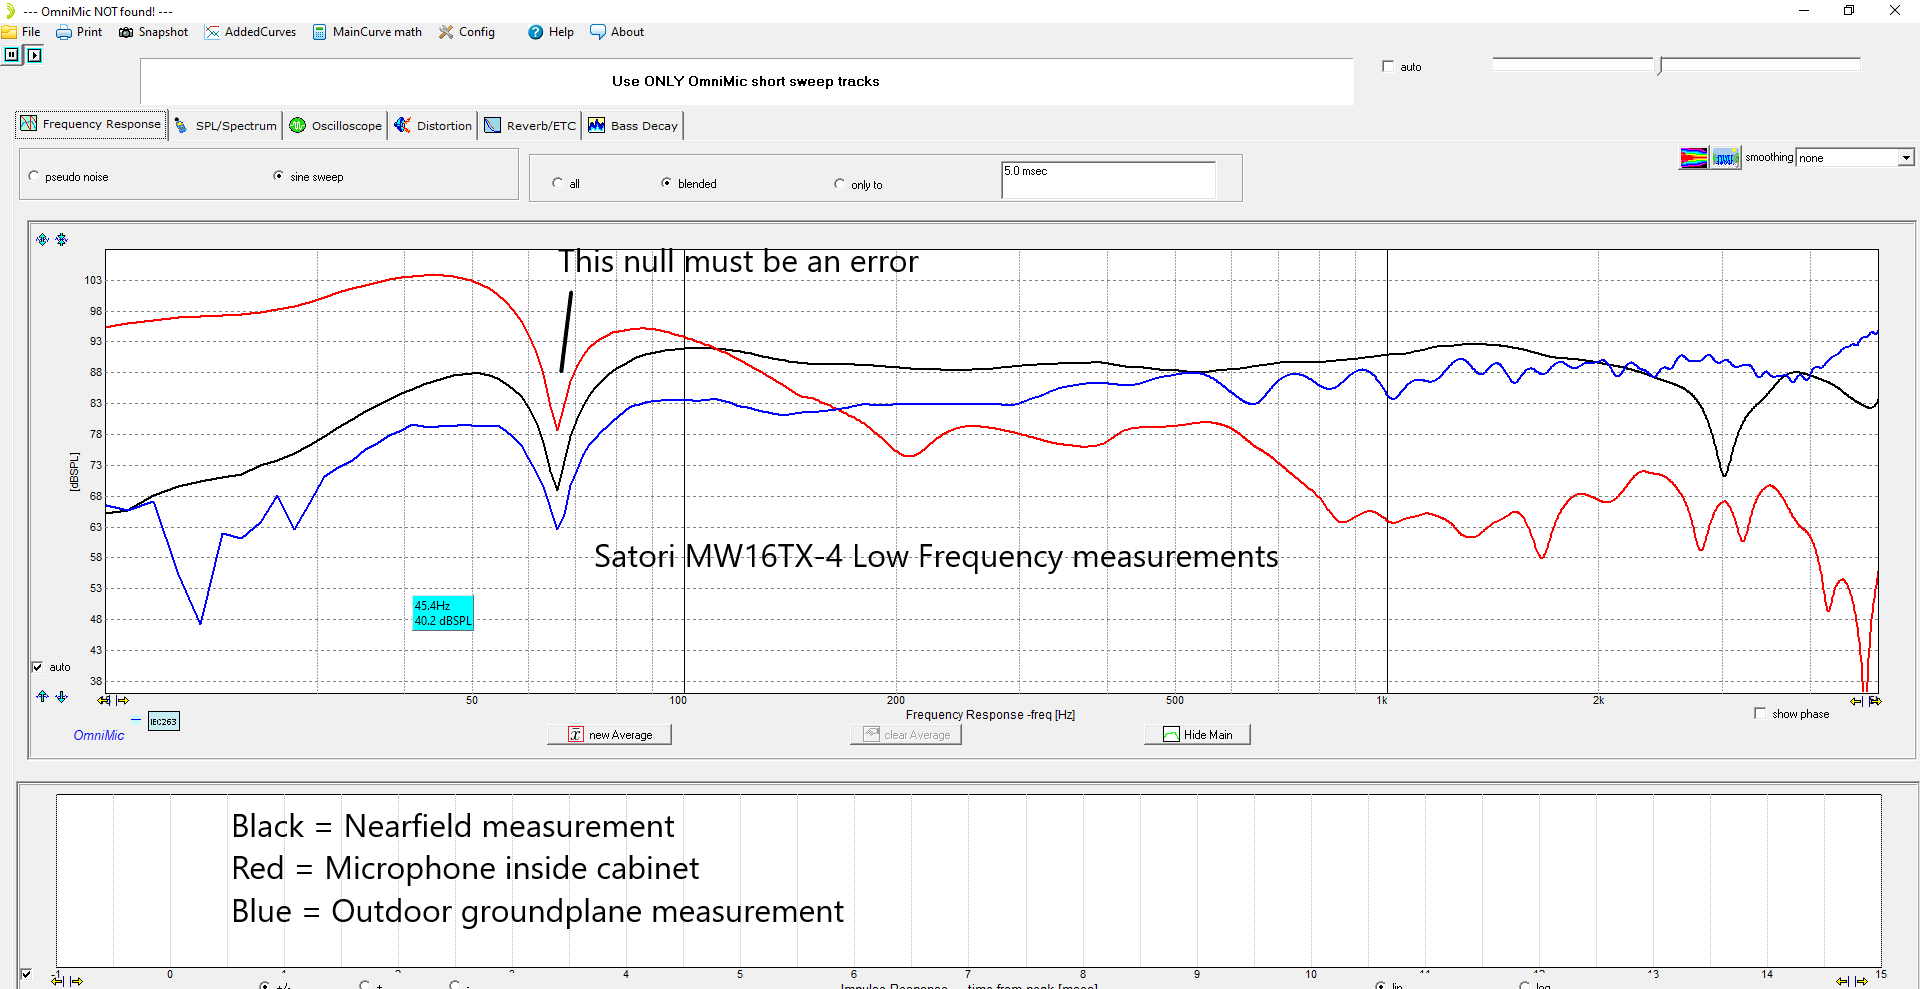Toggle the impulse response panel checkbox
The height and width of the screenshot is (989, 1920).
tap(26, 974)
